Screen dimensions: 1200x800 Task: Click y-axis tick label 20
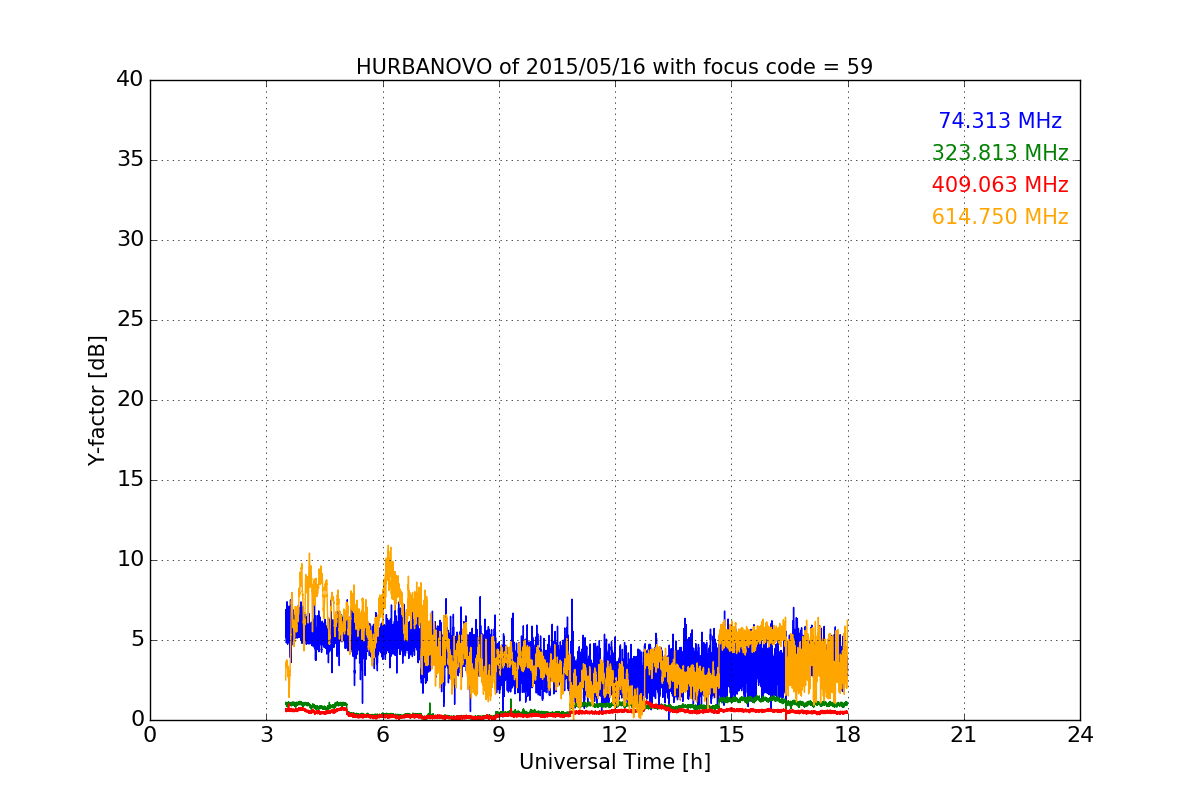(129, 400)
